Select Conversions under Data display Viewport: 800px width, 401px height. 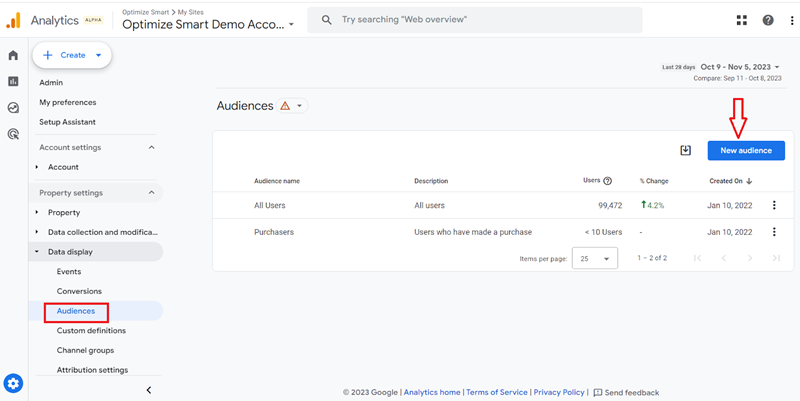coord(79,291)
